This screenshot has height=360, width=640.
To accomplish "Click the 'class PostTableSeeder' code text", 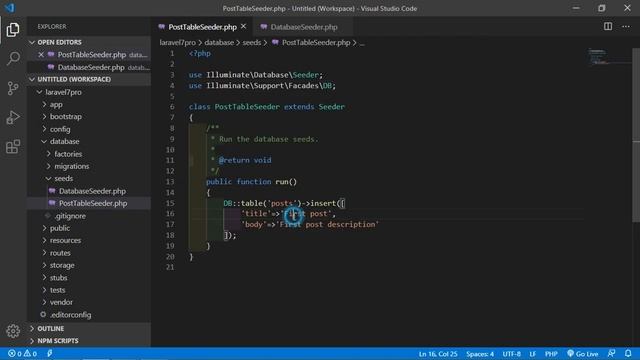I will click(234, 107).
